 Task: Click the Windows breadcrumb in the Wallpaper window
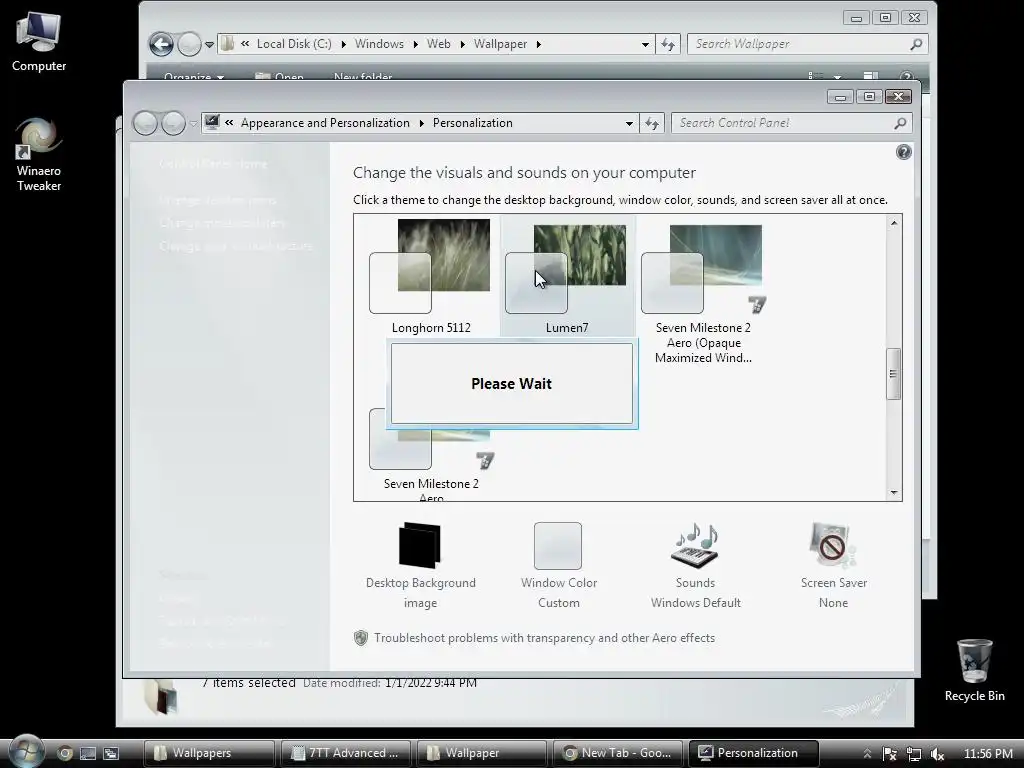click(379, 44)
